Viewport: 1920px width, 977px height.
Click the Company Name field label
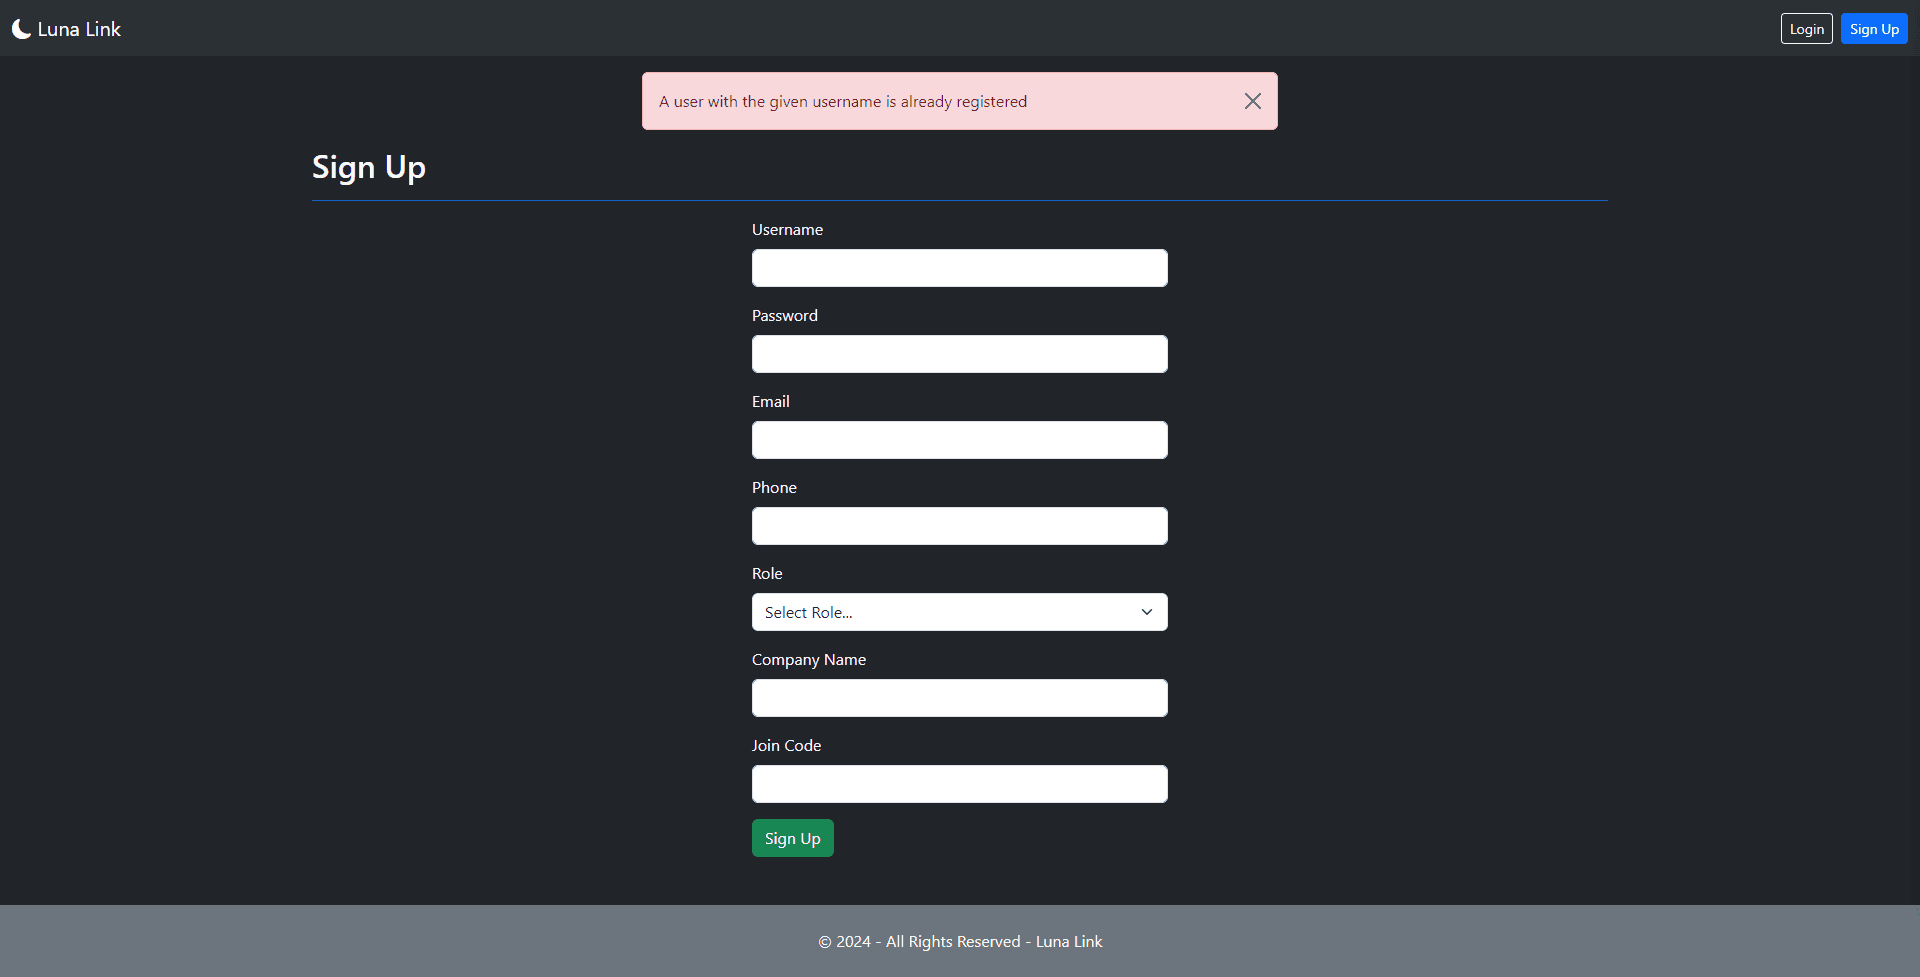809,660
